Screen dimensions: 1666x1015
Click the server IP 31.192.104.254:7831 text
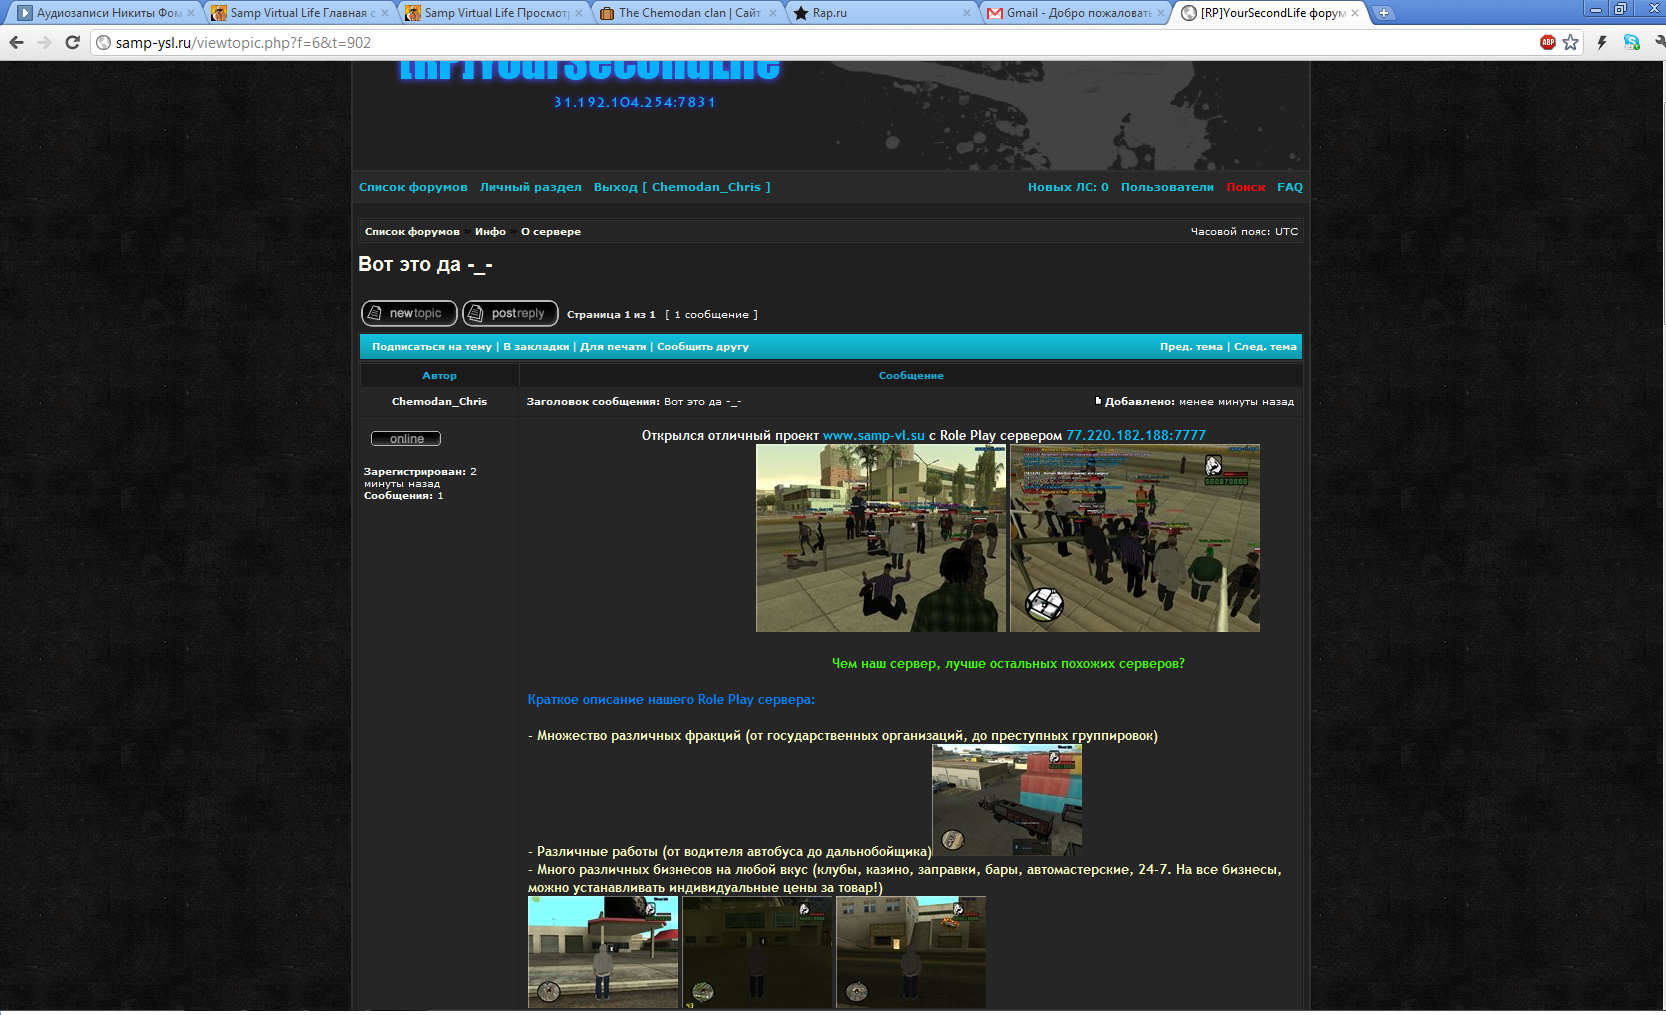(635, 102)
